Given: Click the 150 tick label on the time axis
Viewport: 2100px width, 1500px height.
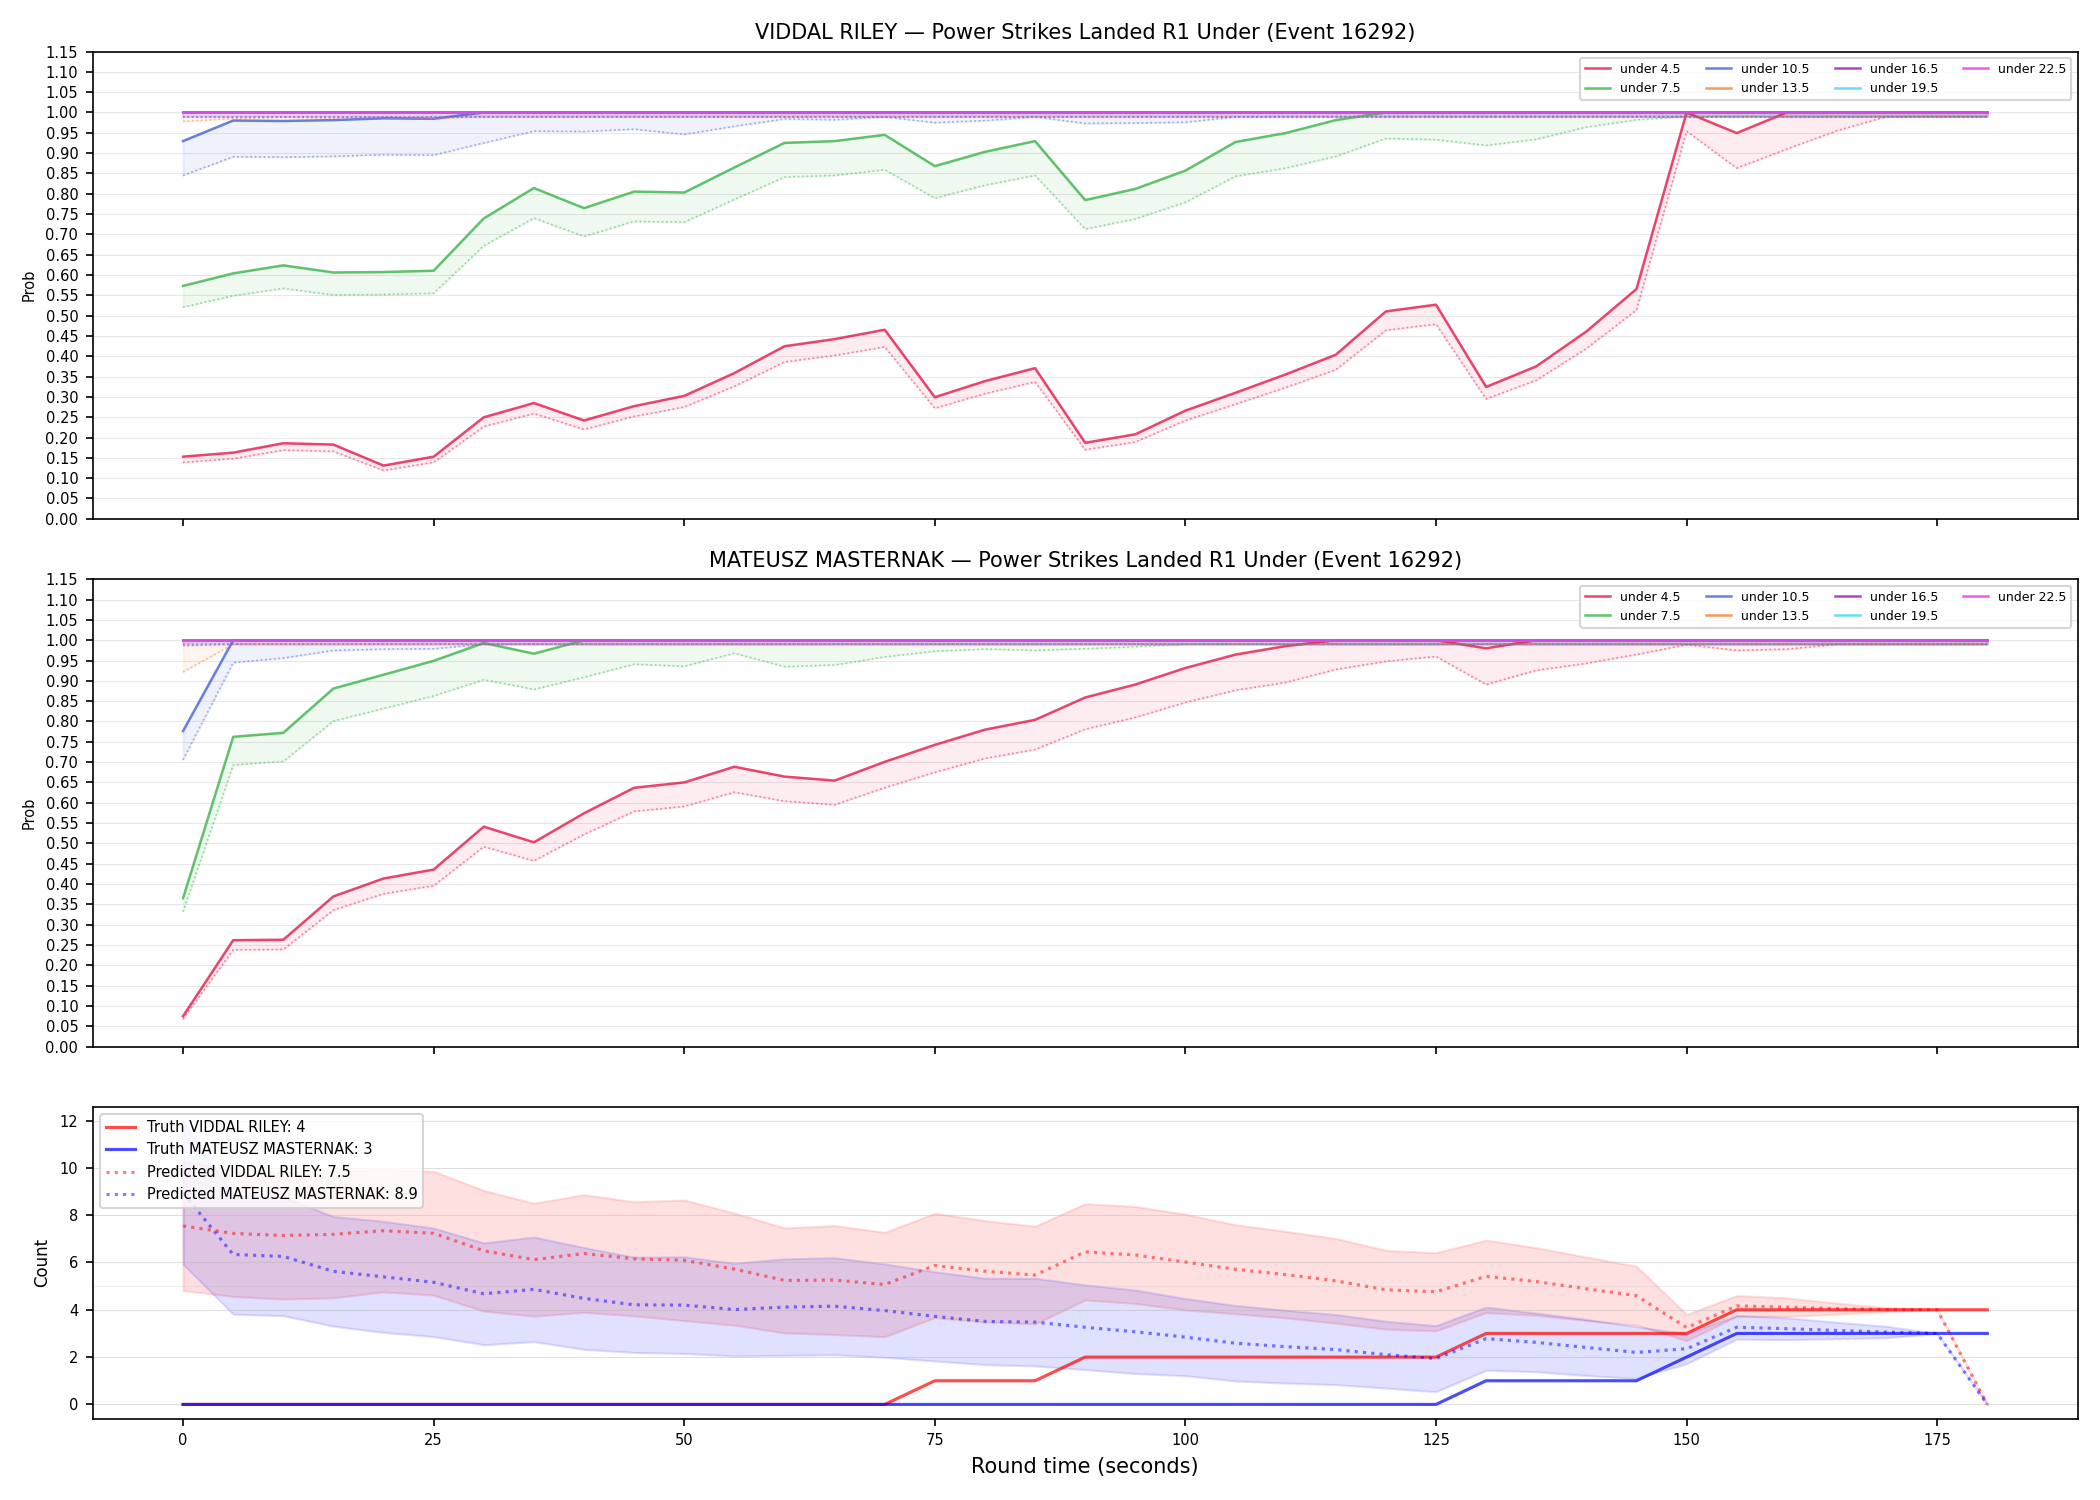Looking at the screenshot, I should click(x=1687, y=1440).
